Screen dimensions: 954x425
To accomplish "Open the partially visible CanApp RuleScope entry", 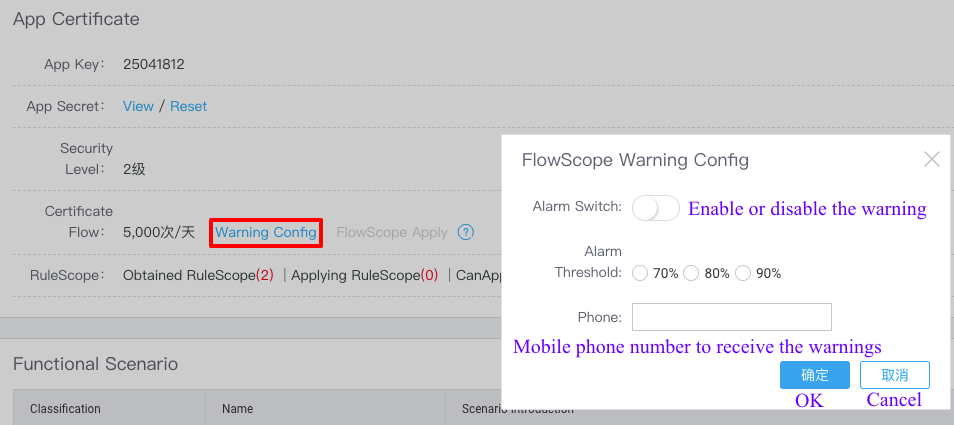I will [x=479, y=275].
